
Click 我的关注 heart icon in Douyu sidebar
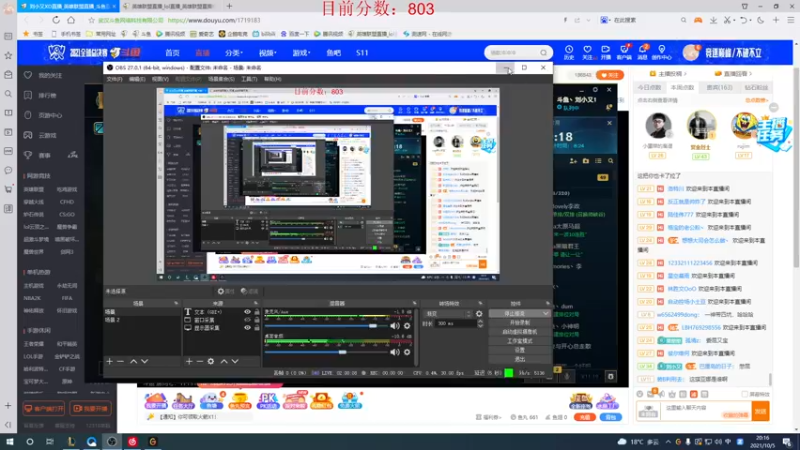pos(28,75)
